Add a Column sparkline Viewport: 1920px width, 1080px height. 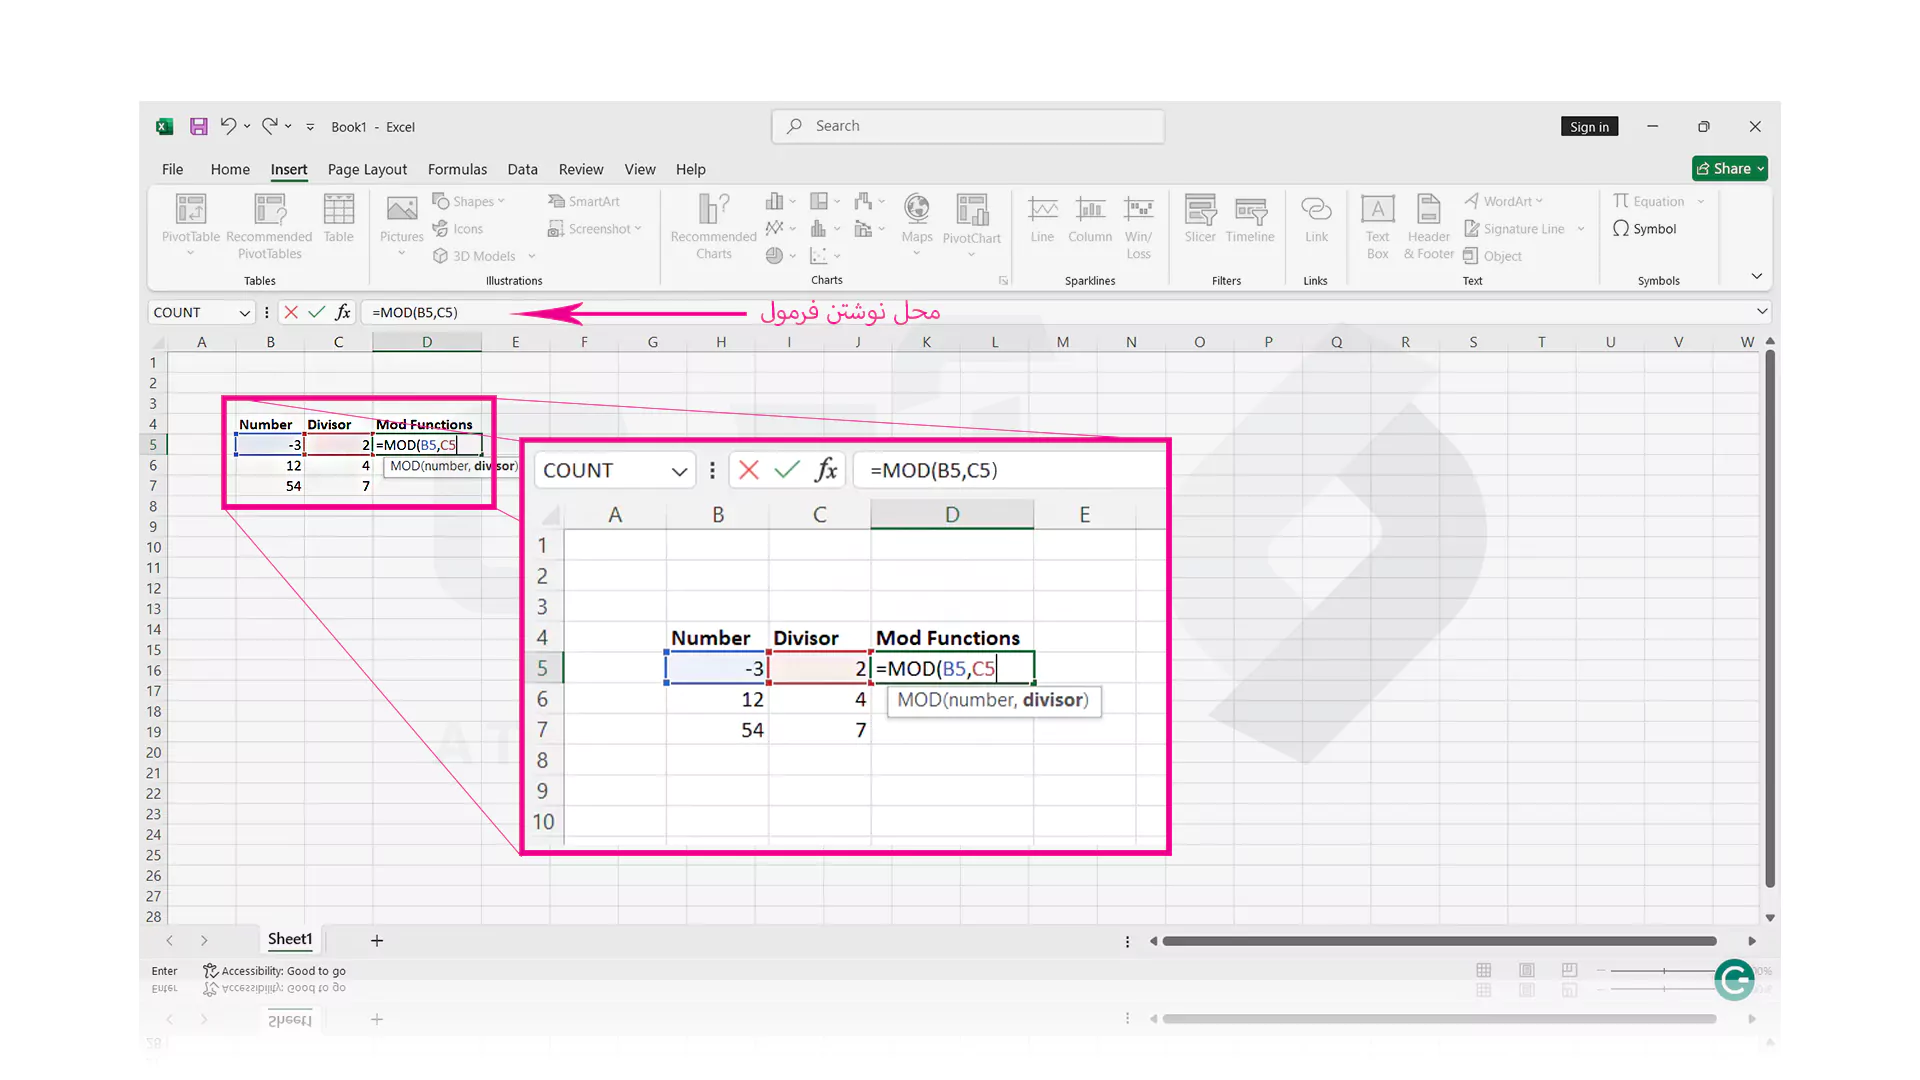(1089, 218)
